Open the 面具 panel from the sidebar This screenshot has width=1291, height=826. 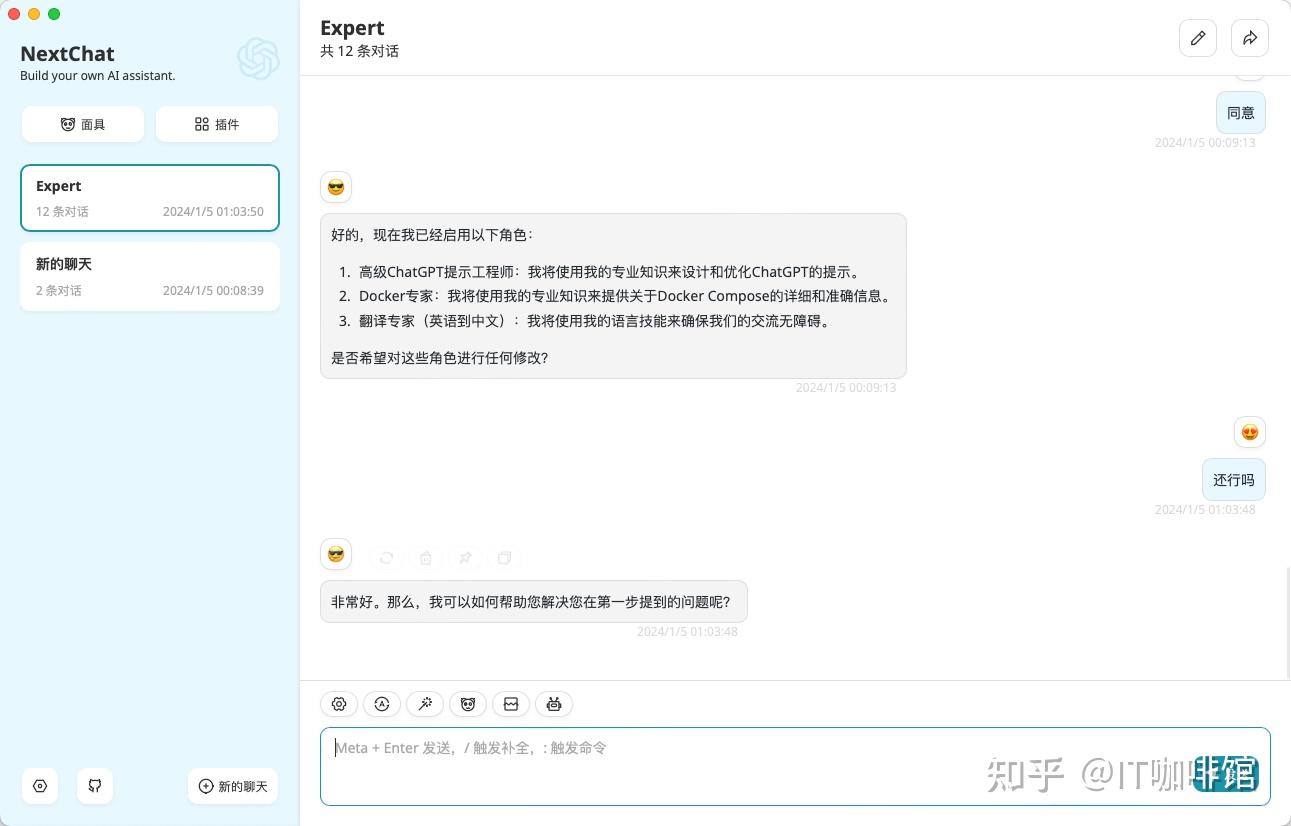click(83, 124)
